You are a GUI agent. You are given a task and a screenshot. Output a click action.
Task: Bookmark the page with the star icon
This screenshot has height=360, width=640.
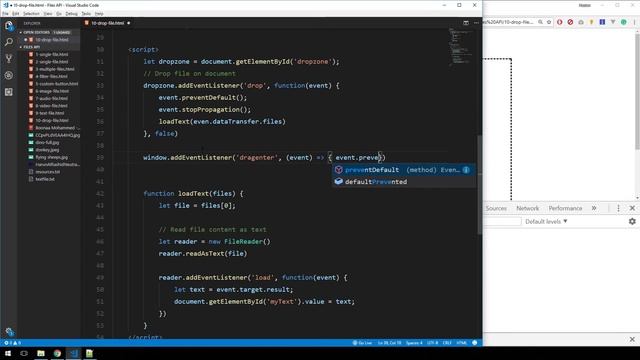pos(549,22)
